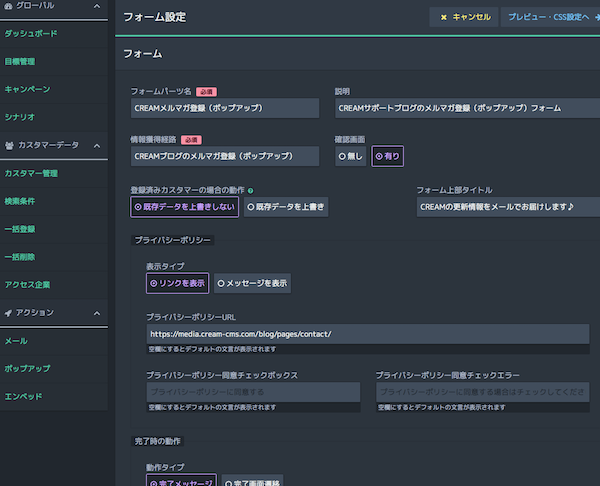Image resolution: width=600 pixels, height=486 pixels.
Task: Click the 完了時の動作 group label
Action: pos(157,441)
